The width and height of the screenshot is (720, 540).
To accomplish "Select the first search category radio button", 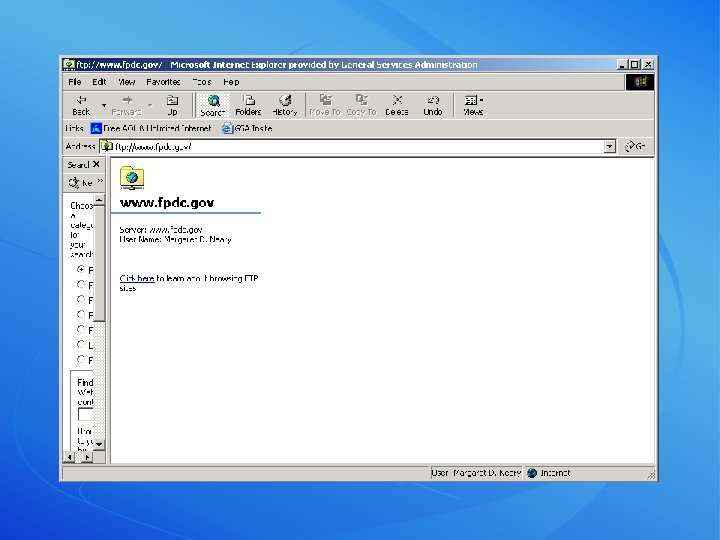I will (82, 269).
